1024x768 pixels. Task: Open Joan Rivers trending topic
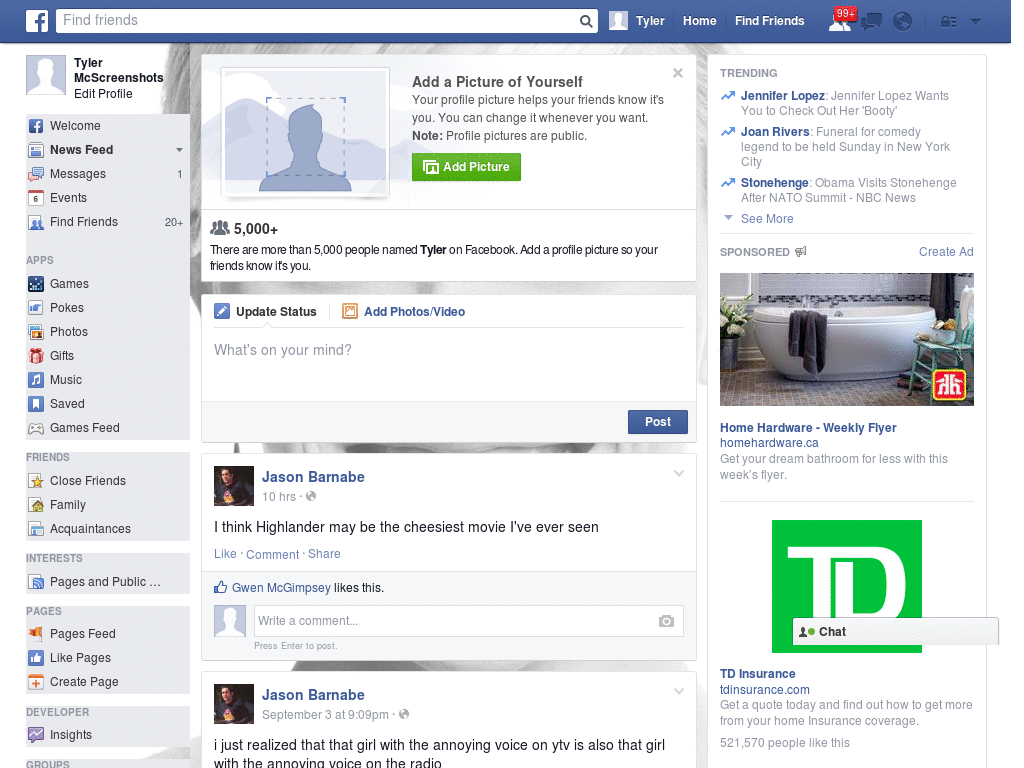775,132
